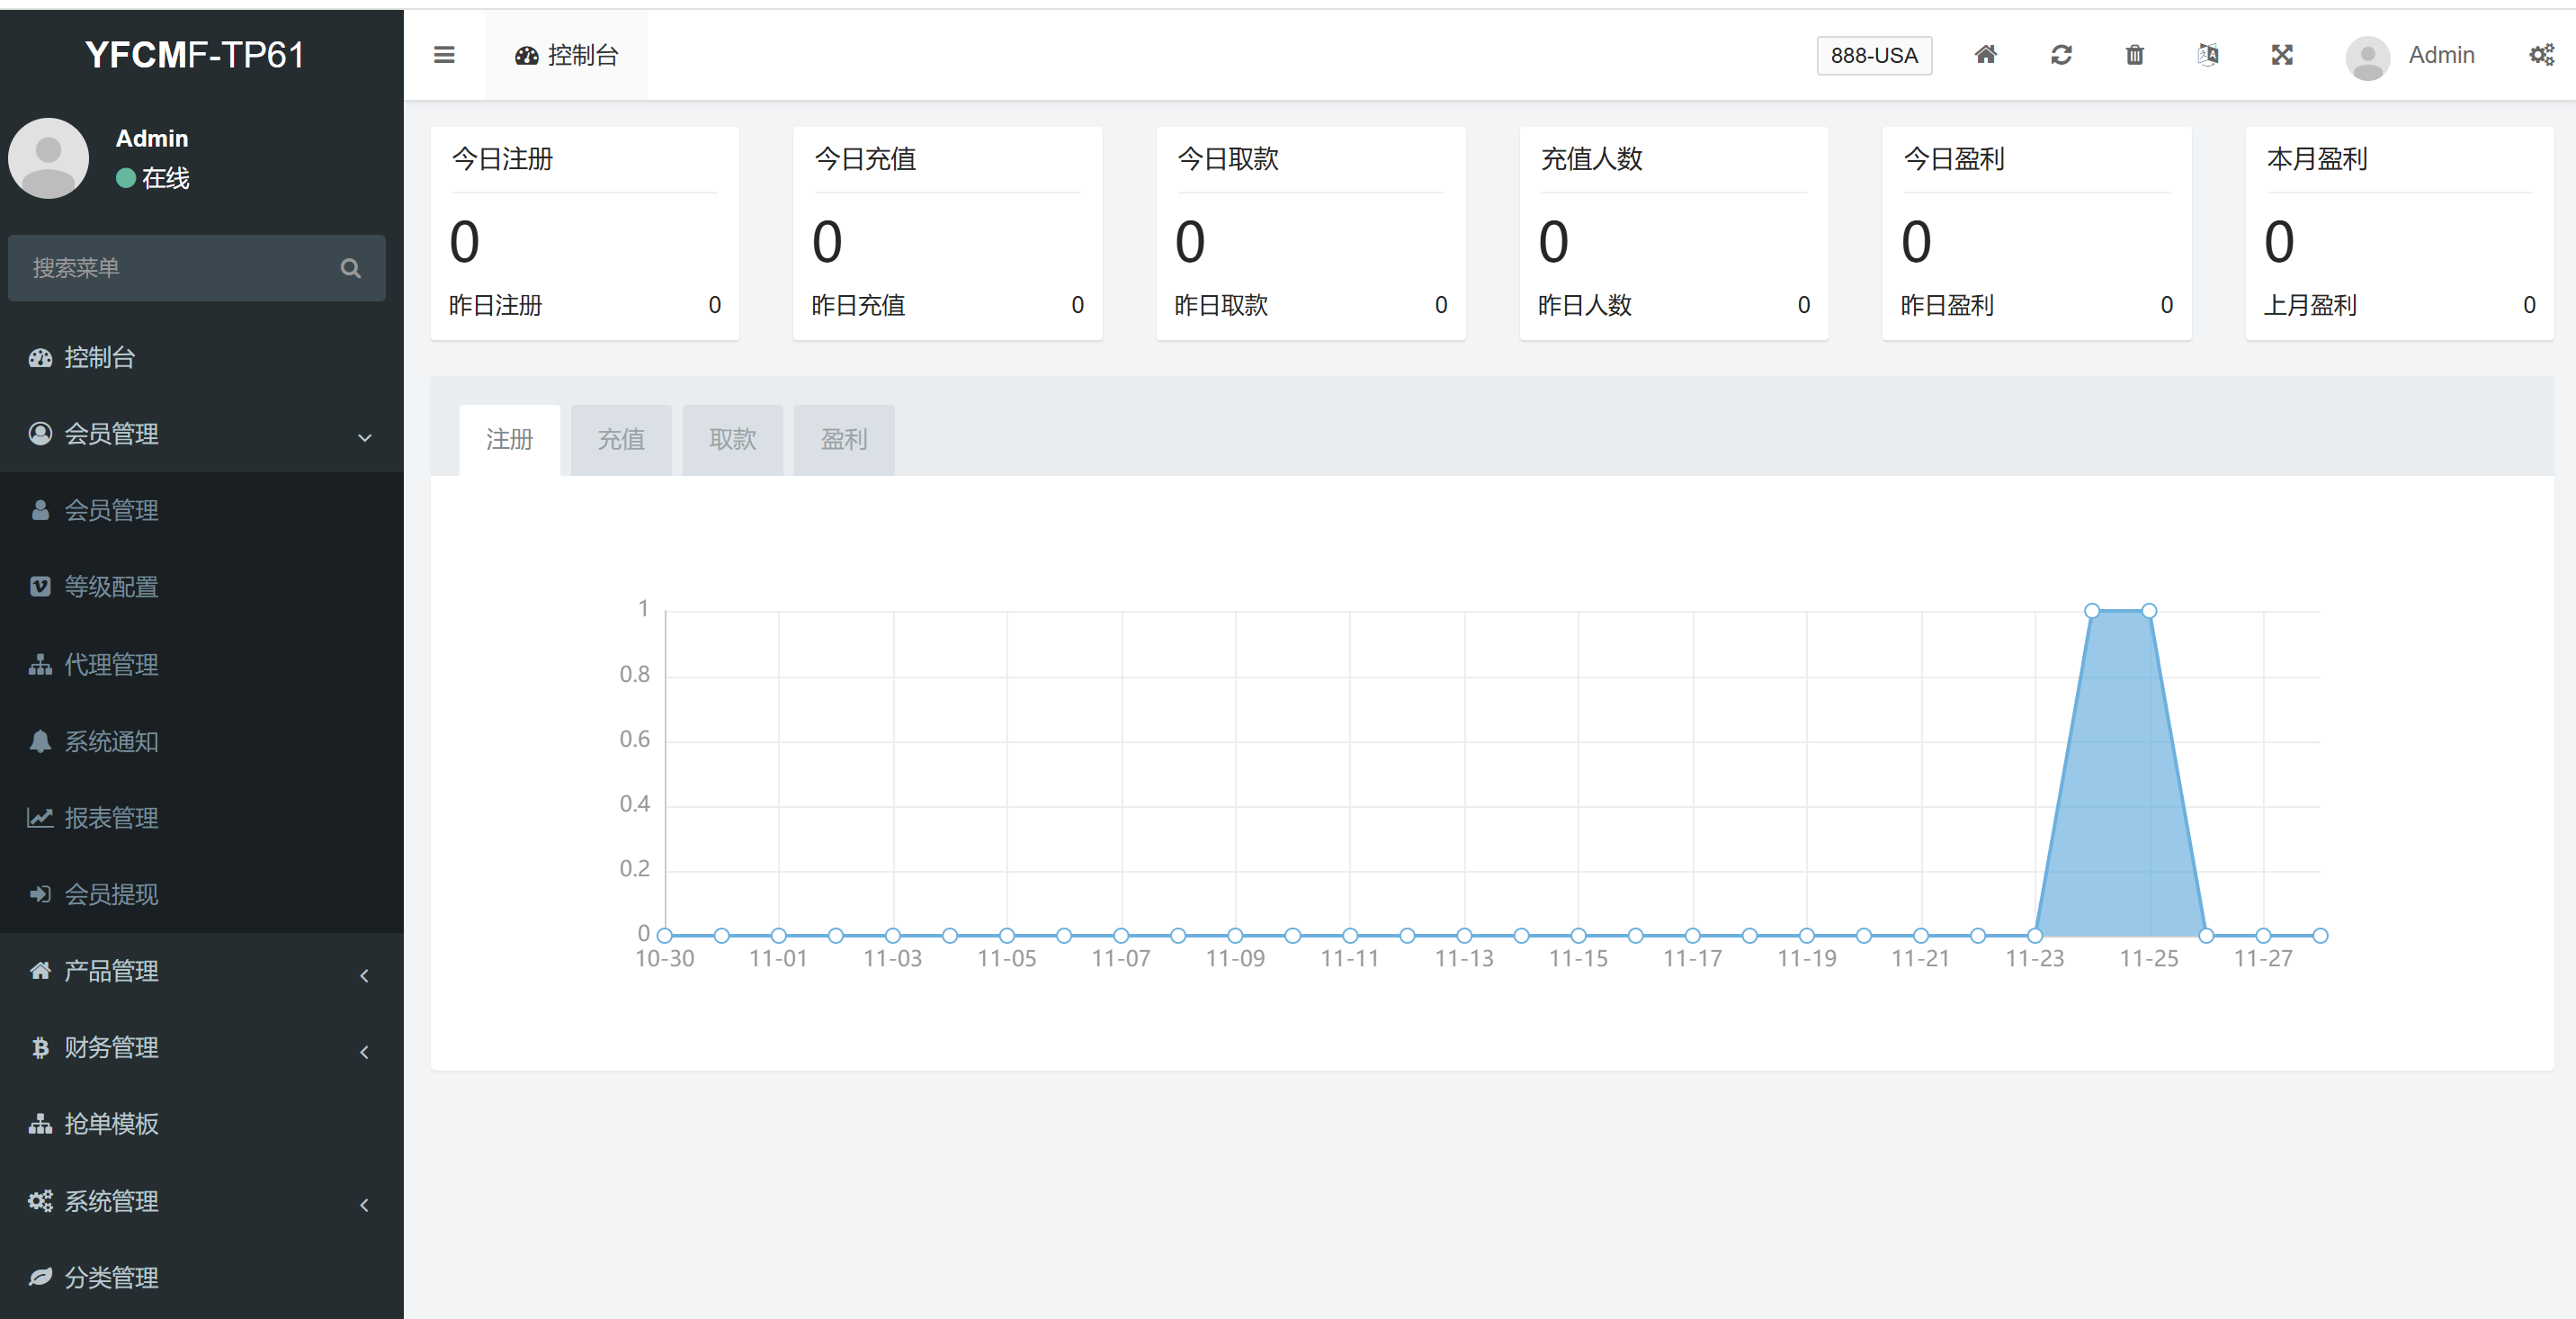Switch to the 盈利 chart tab
Image resolution: width=2576 pixels, height=1319 pixels.
coord(843,439)
